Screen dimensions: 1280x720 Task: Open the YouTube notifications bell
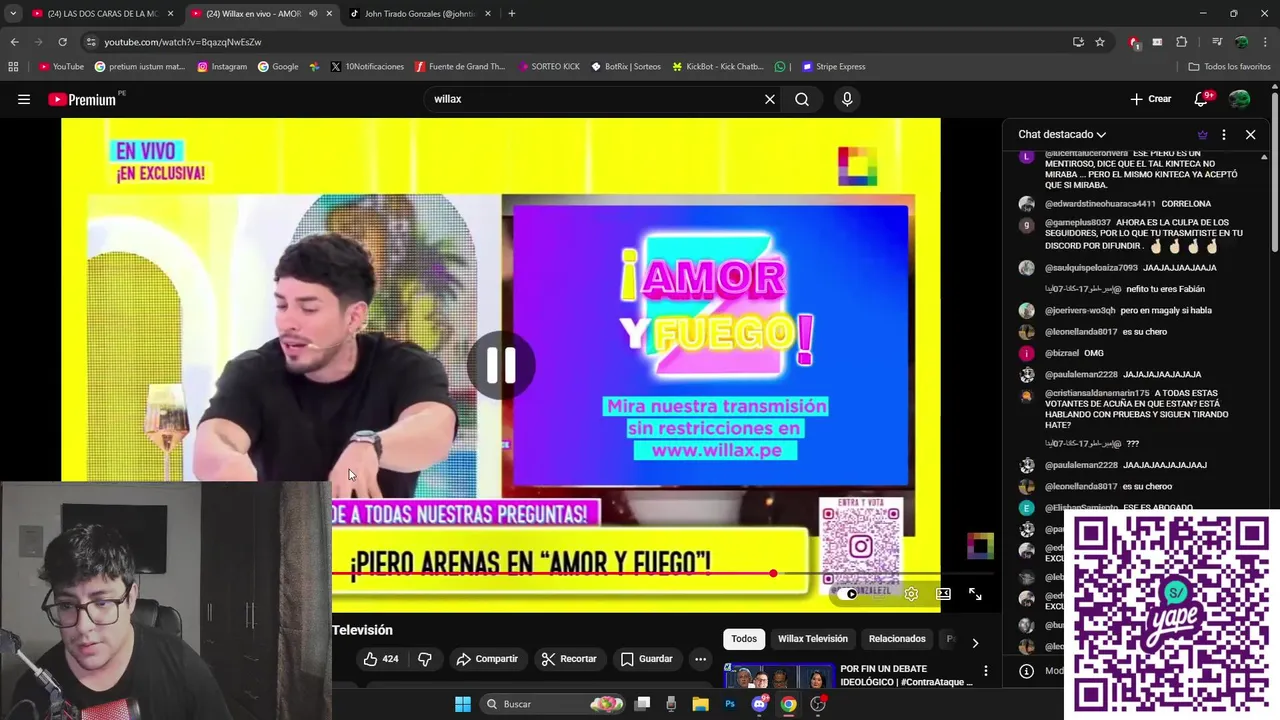coord(1202,99)
